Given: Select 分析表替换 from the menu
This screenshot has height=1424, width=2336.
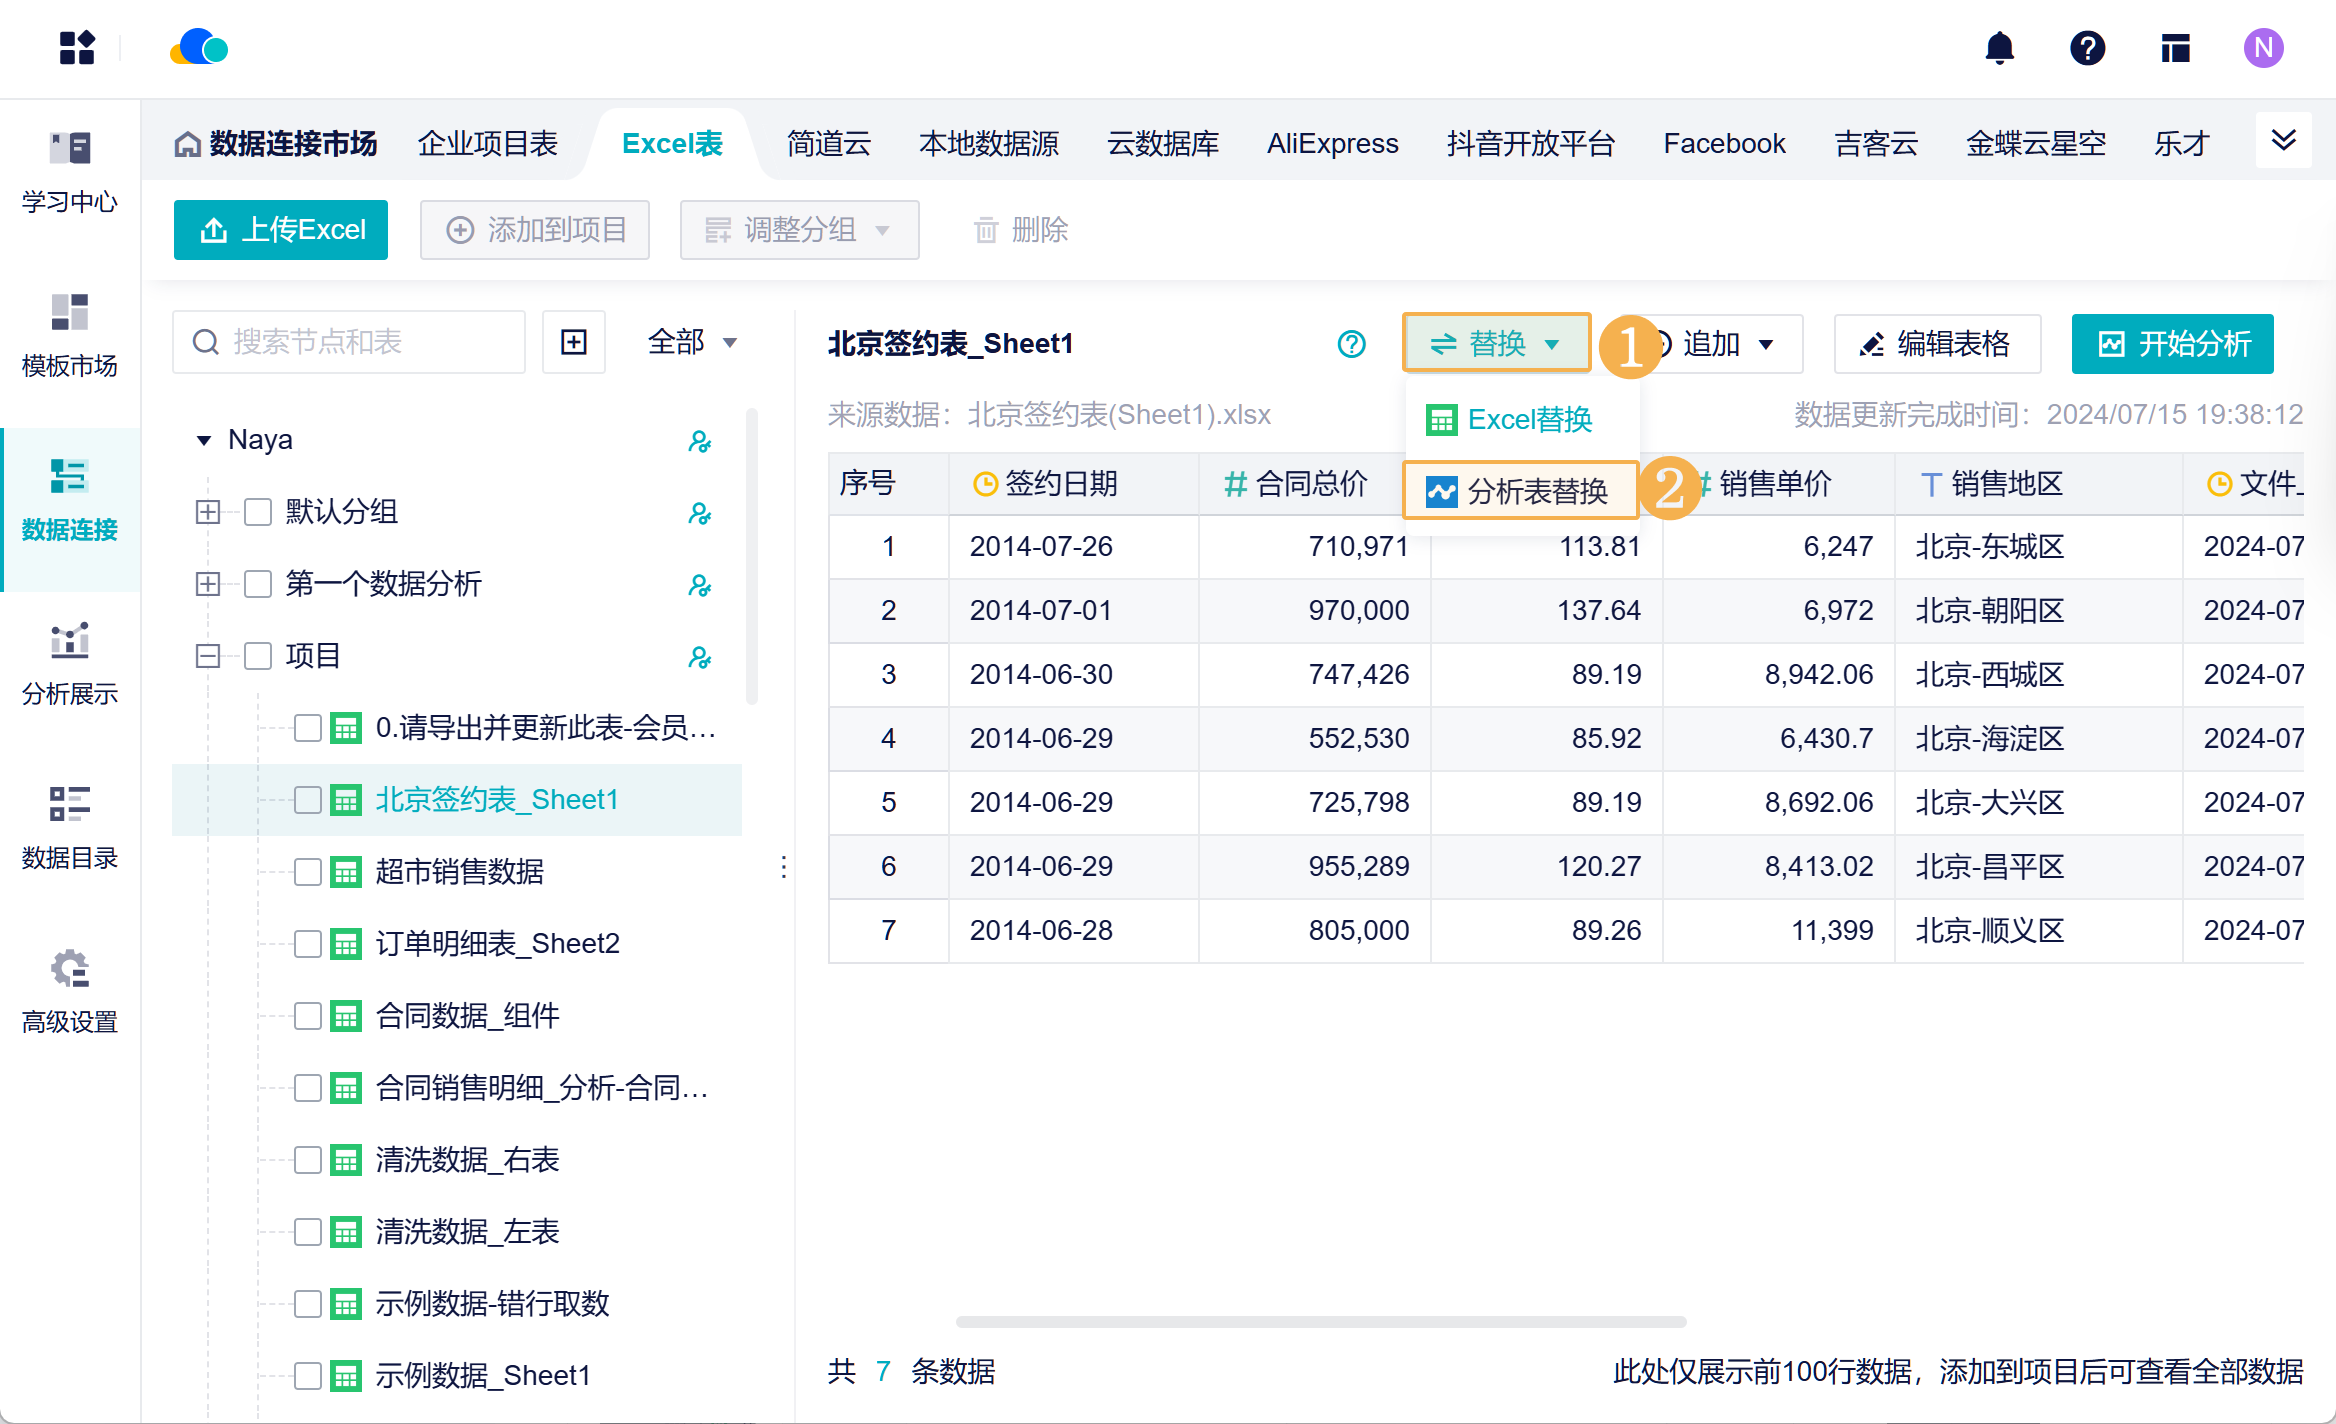Looking at the screenshot, I should 1519,491.
